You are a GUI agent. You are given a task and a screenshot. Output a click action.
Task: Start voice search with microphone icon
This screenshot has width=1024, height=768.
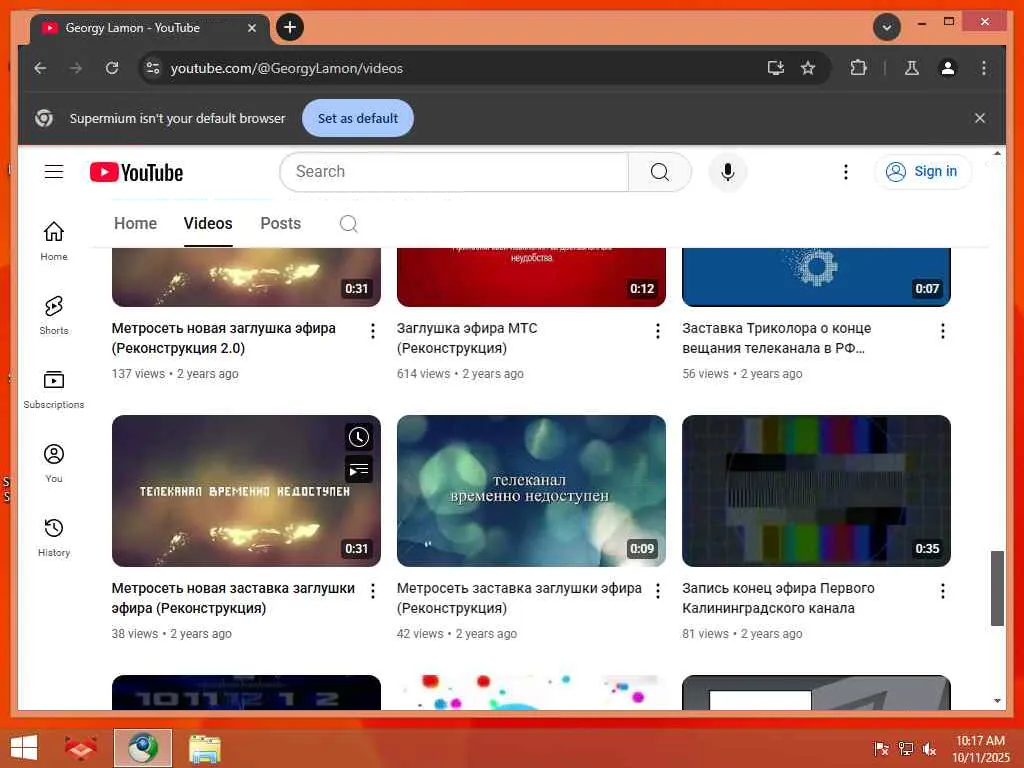pyautogui.click(x=728, y=172)
